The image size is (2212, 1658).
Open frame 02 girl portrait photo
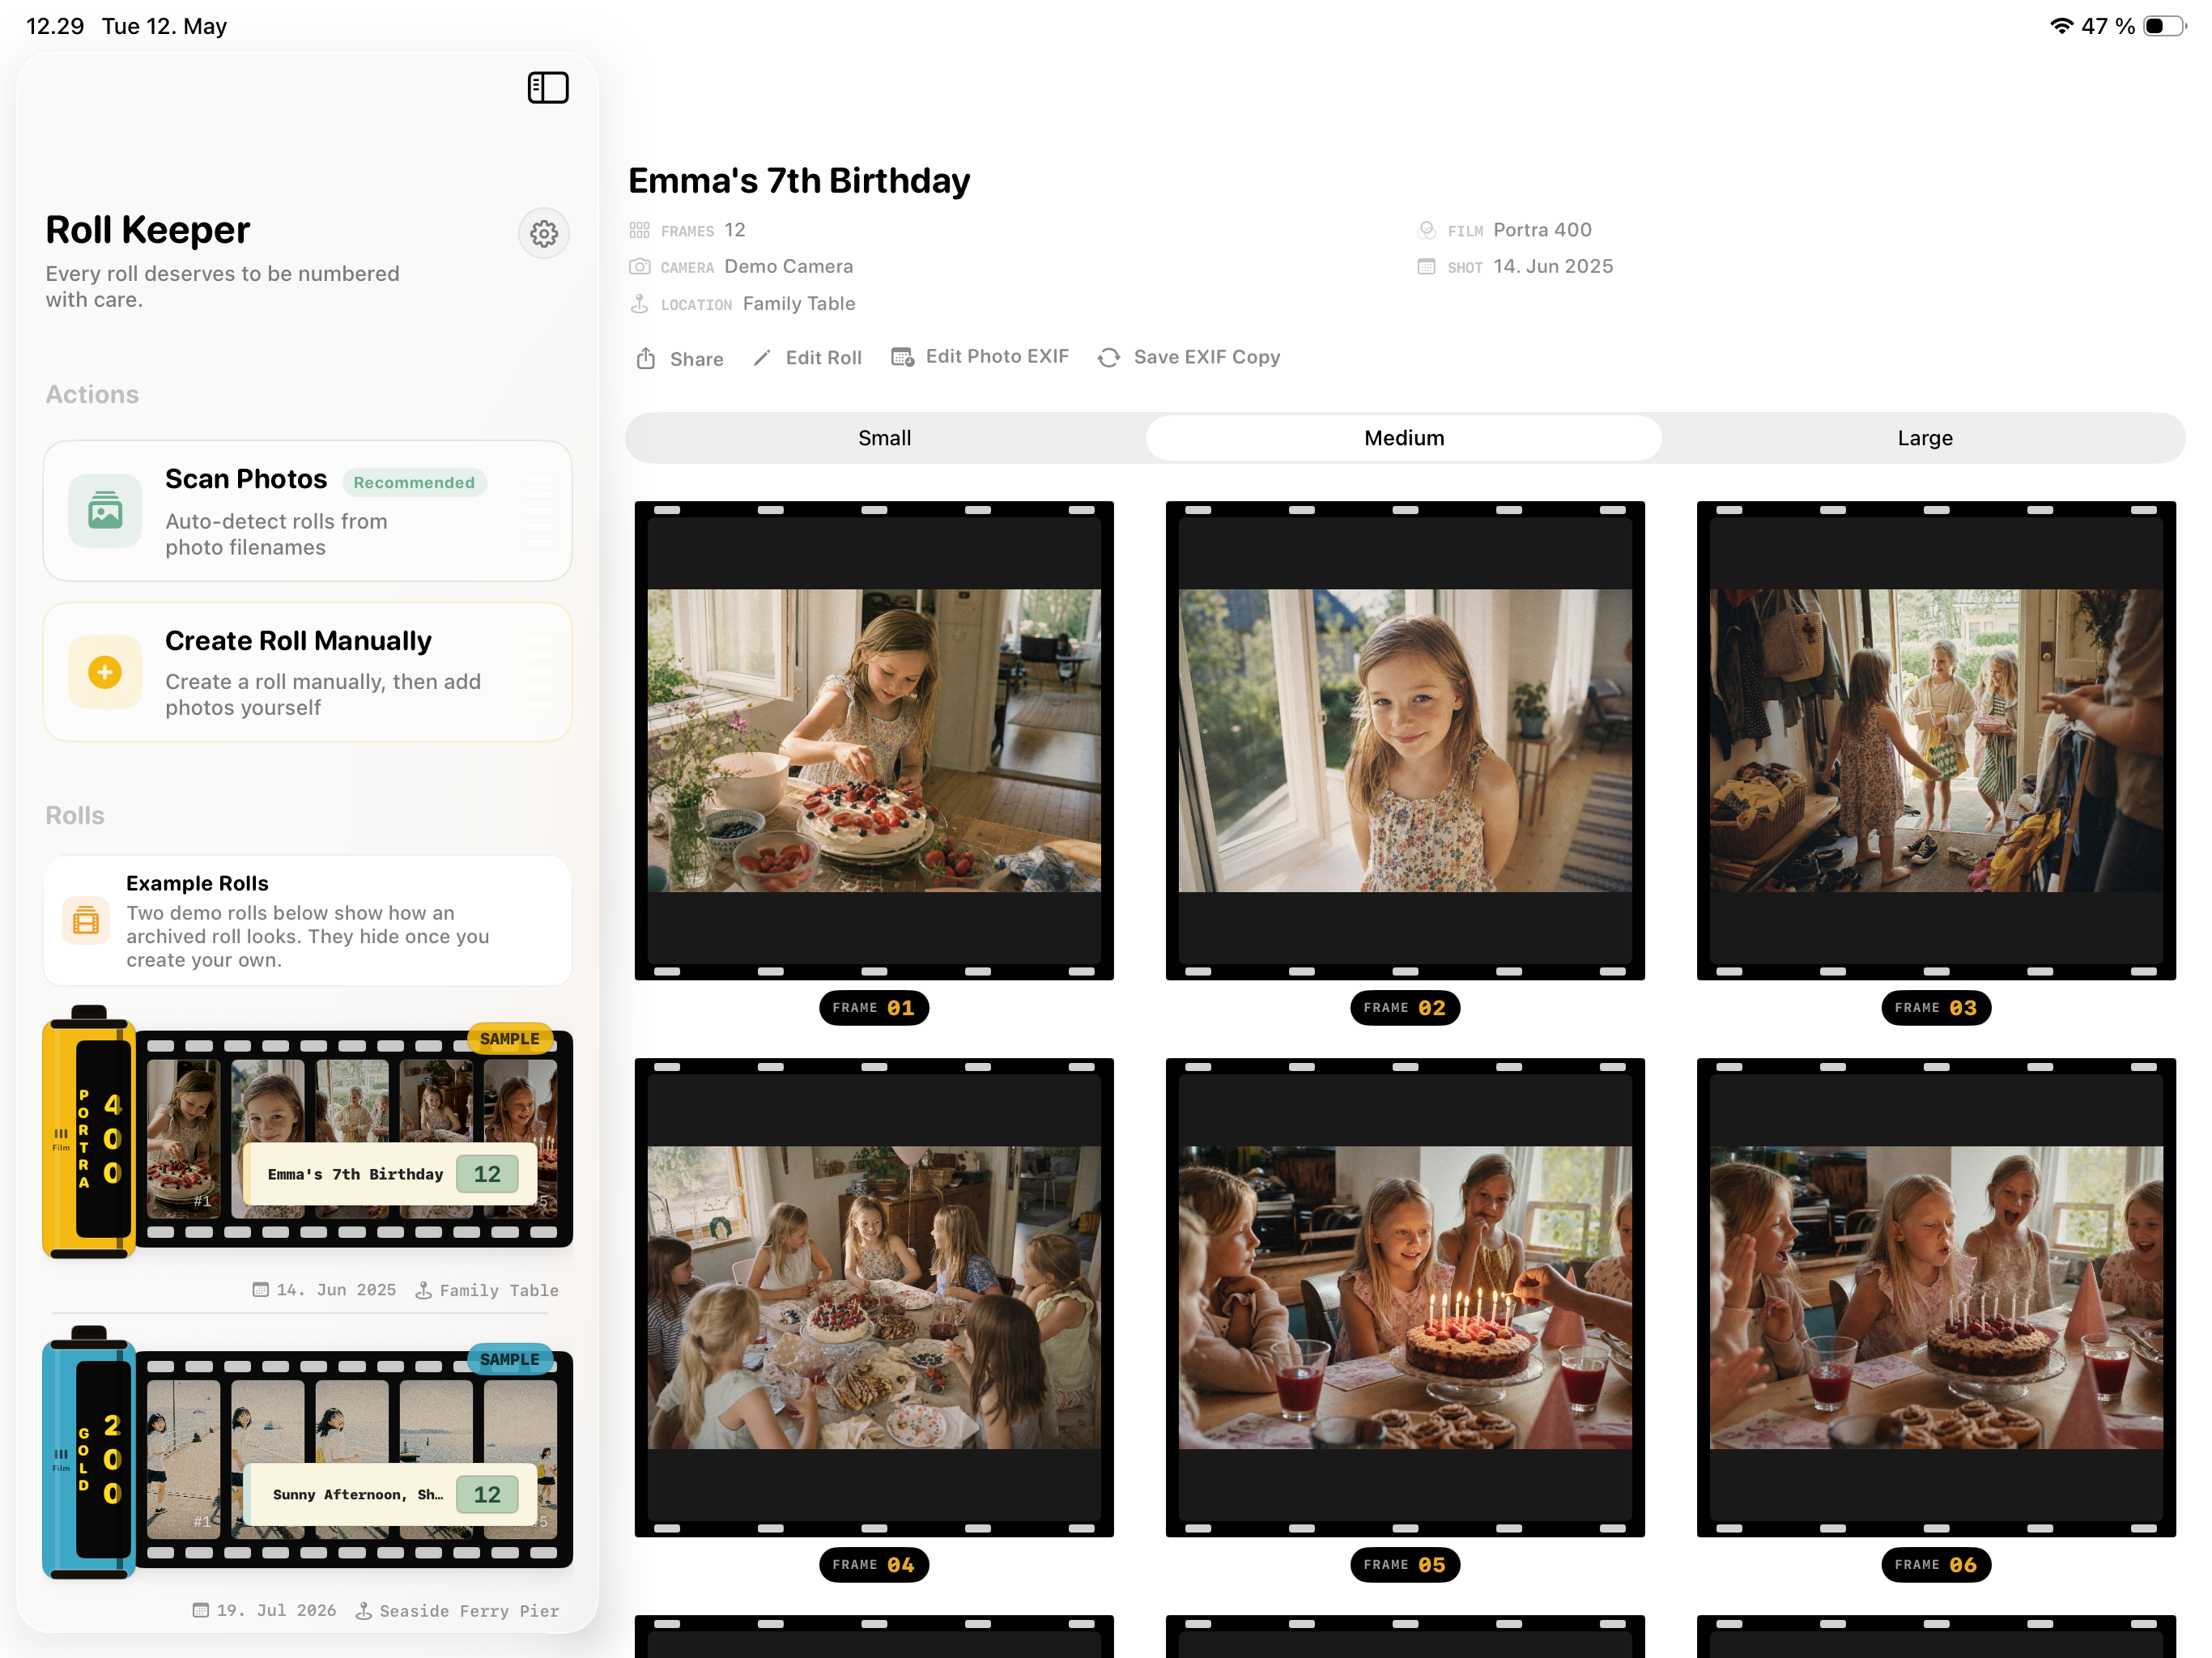tap(1405, 740)
